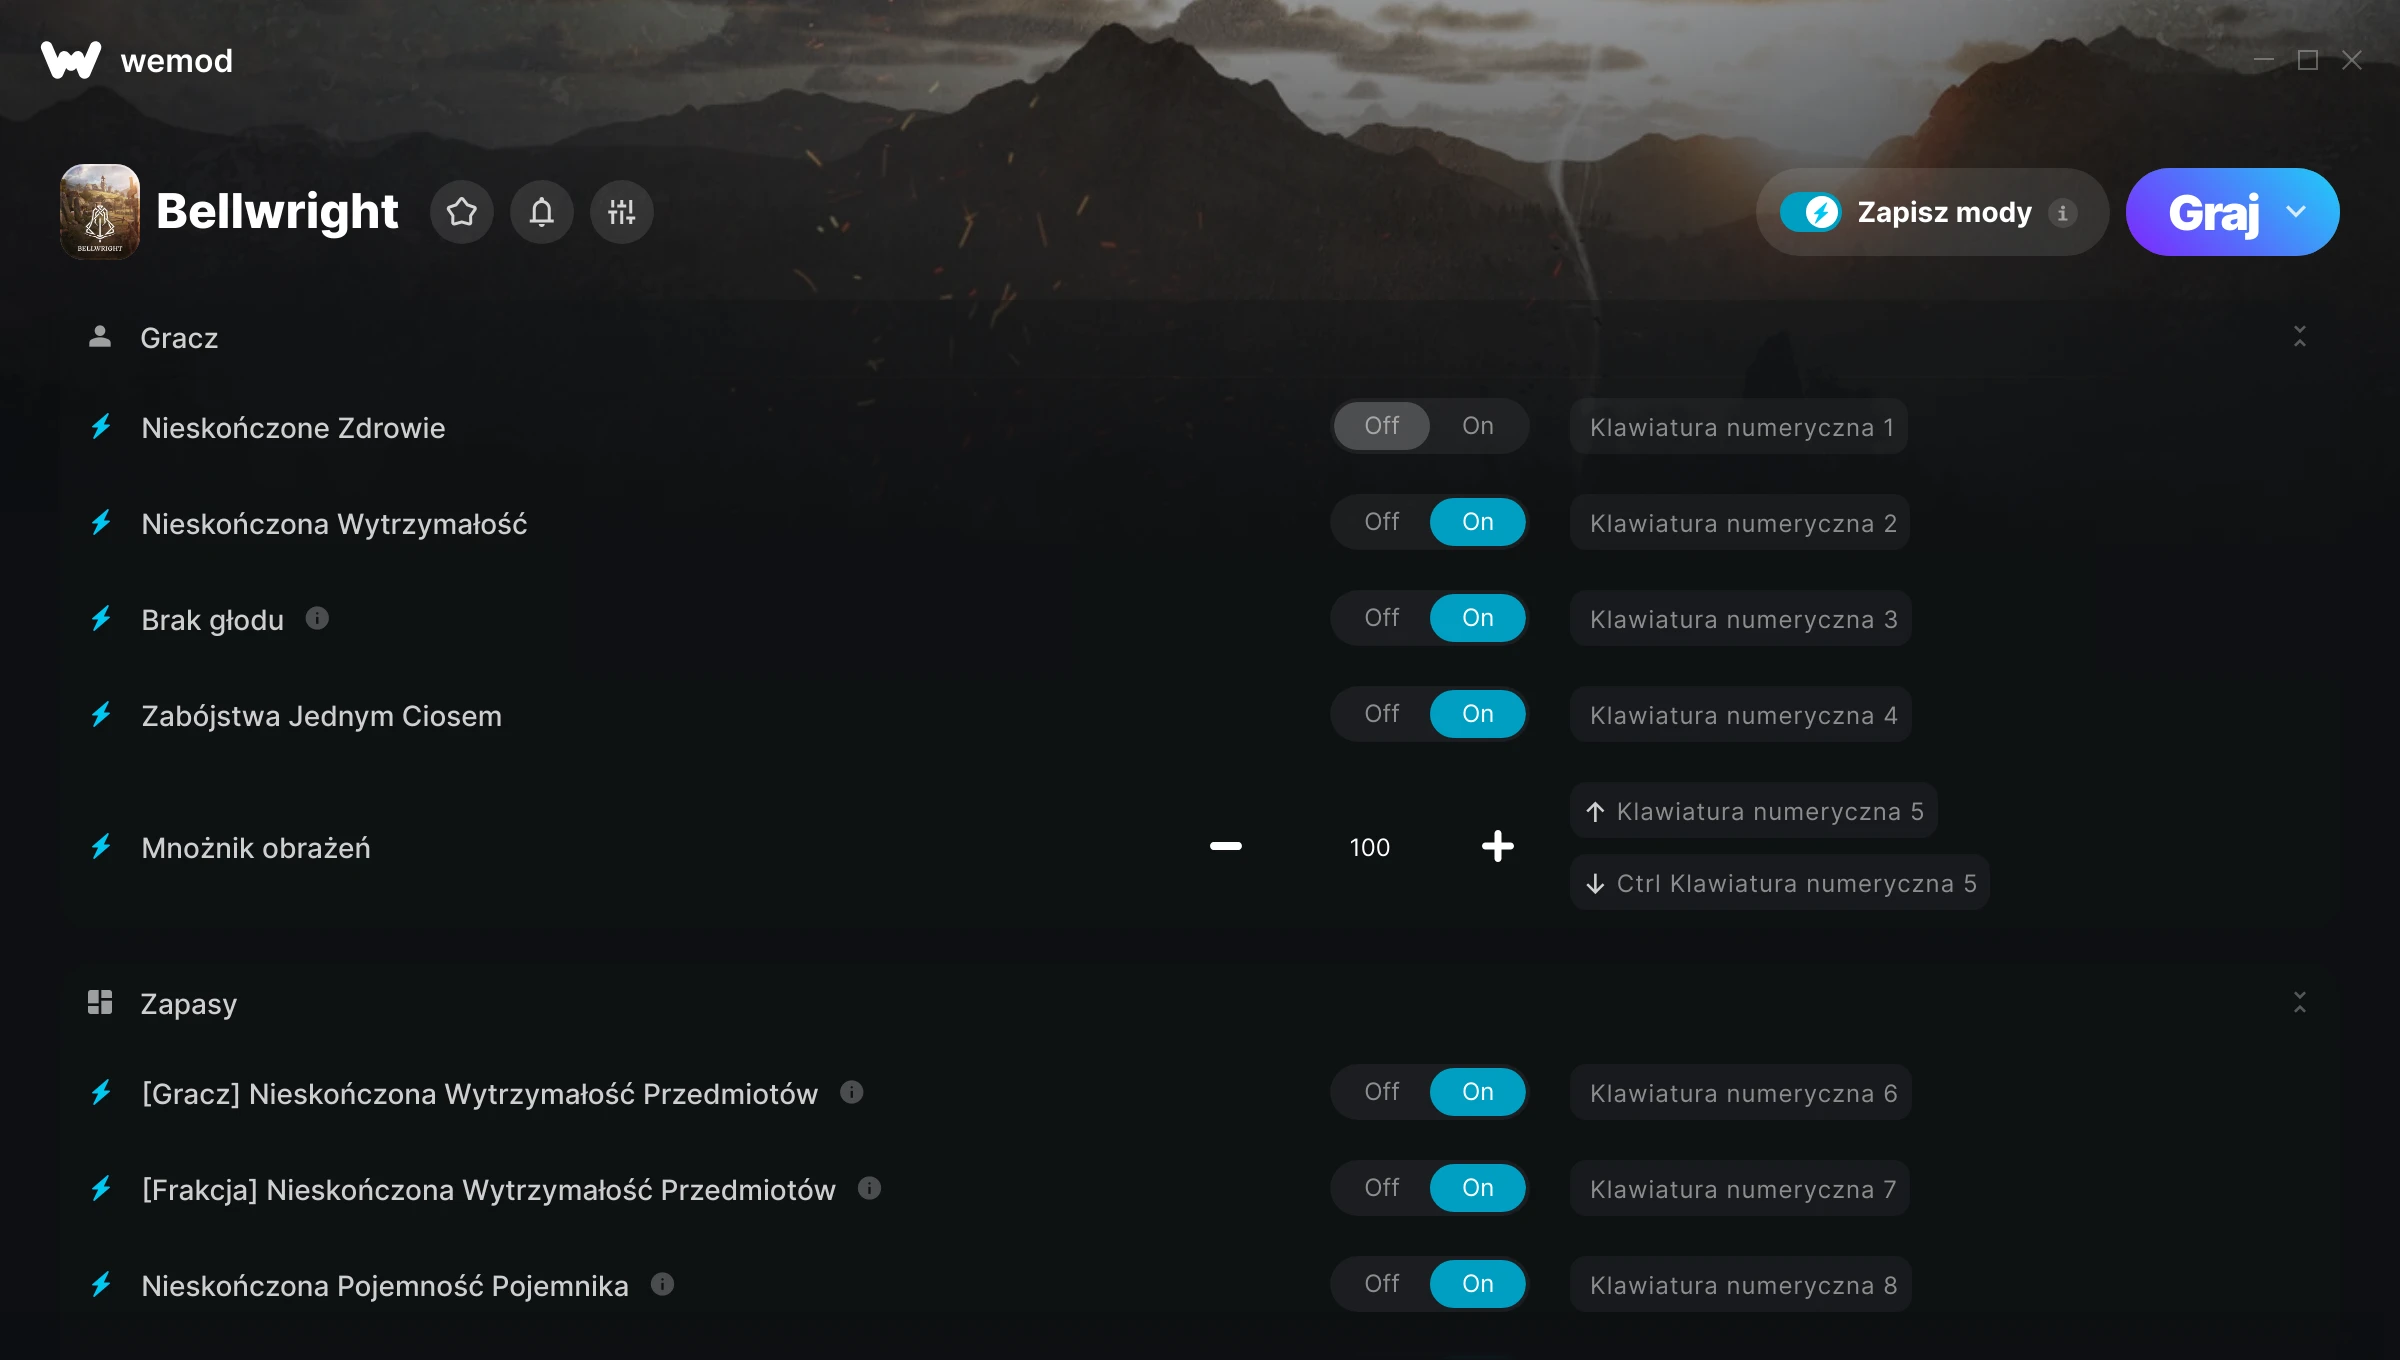This screenshot has width=2400, height=1360.
Task: Collapse the Gracz section
Action: pyautogui.click(x=2299, y=337)
